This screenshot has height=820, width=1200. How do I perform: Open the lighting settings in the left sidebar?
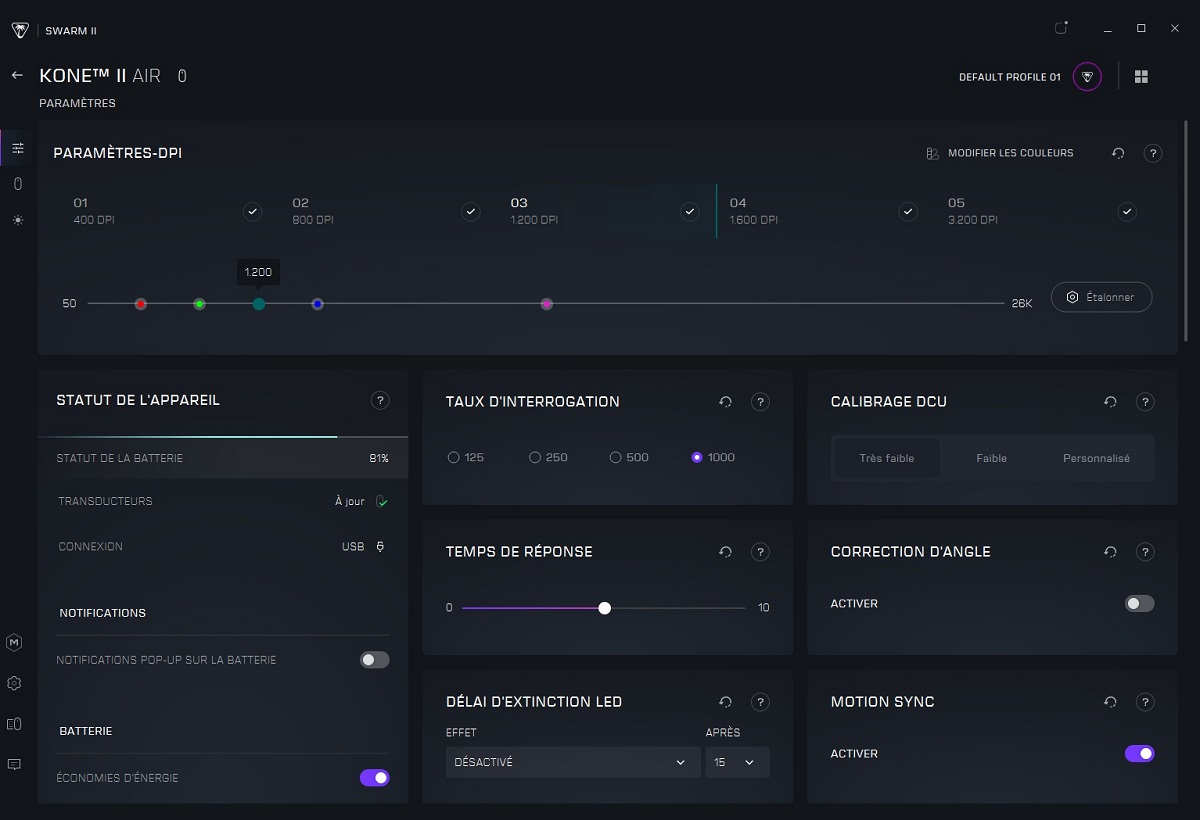pos(17,220)
